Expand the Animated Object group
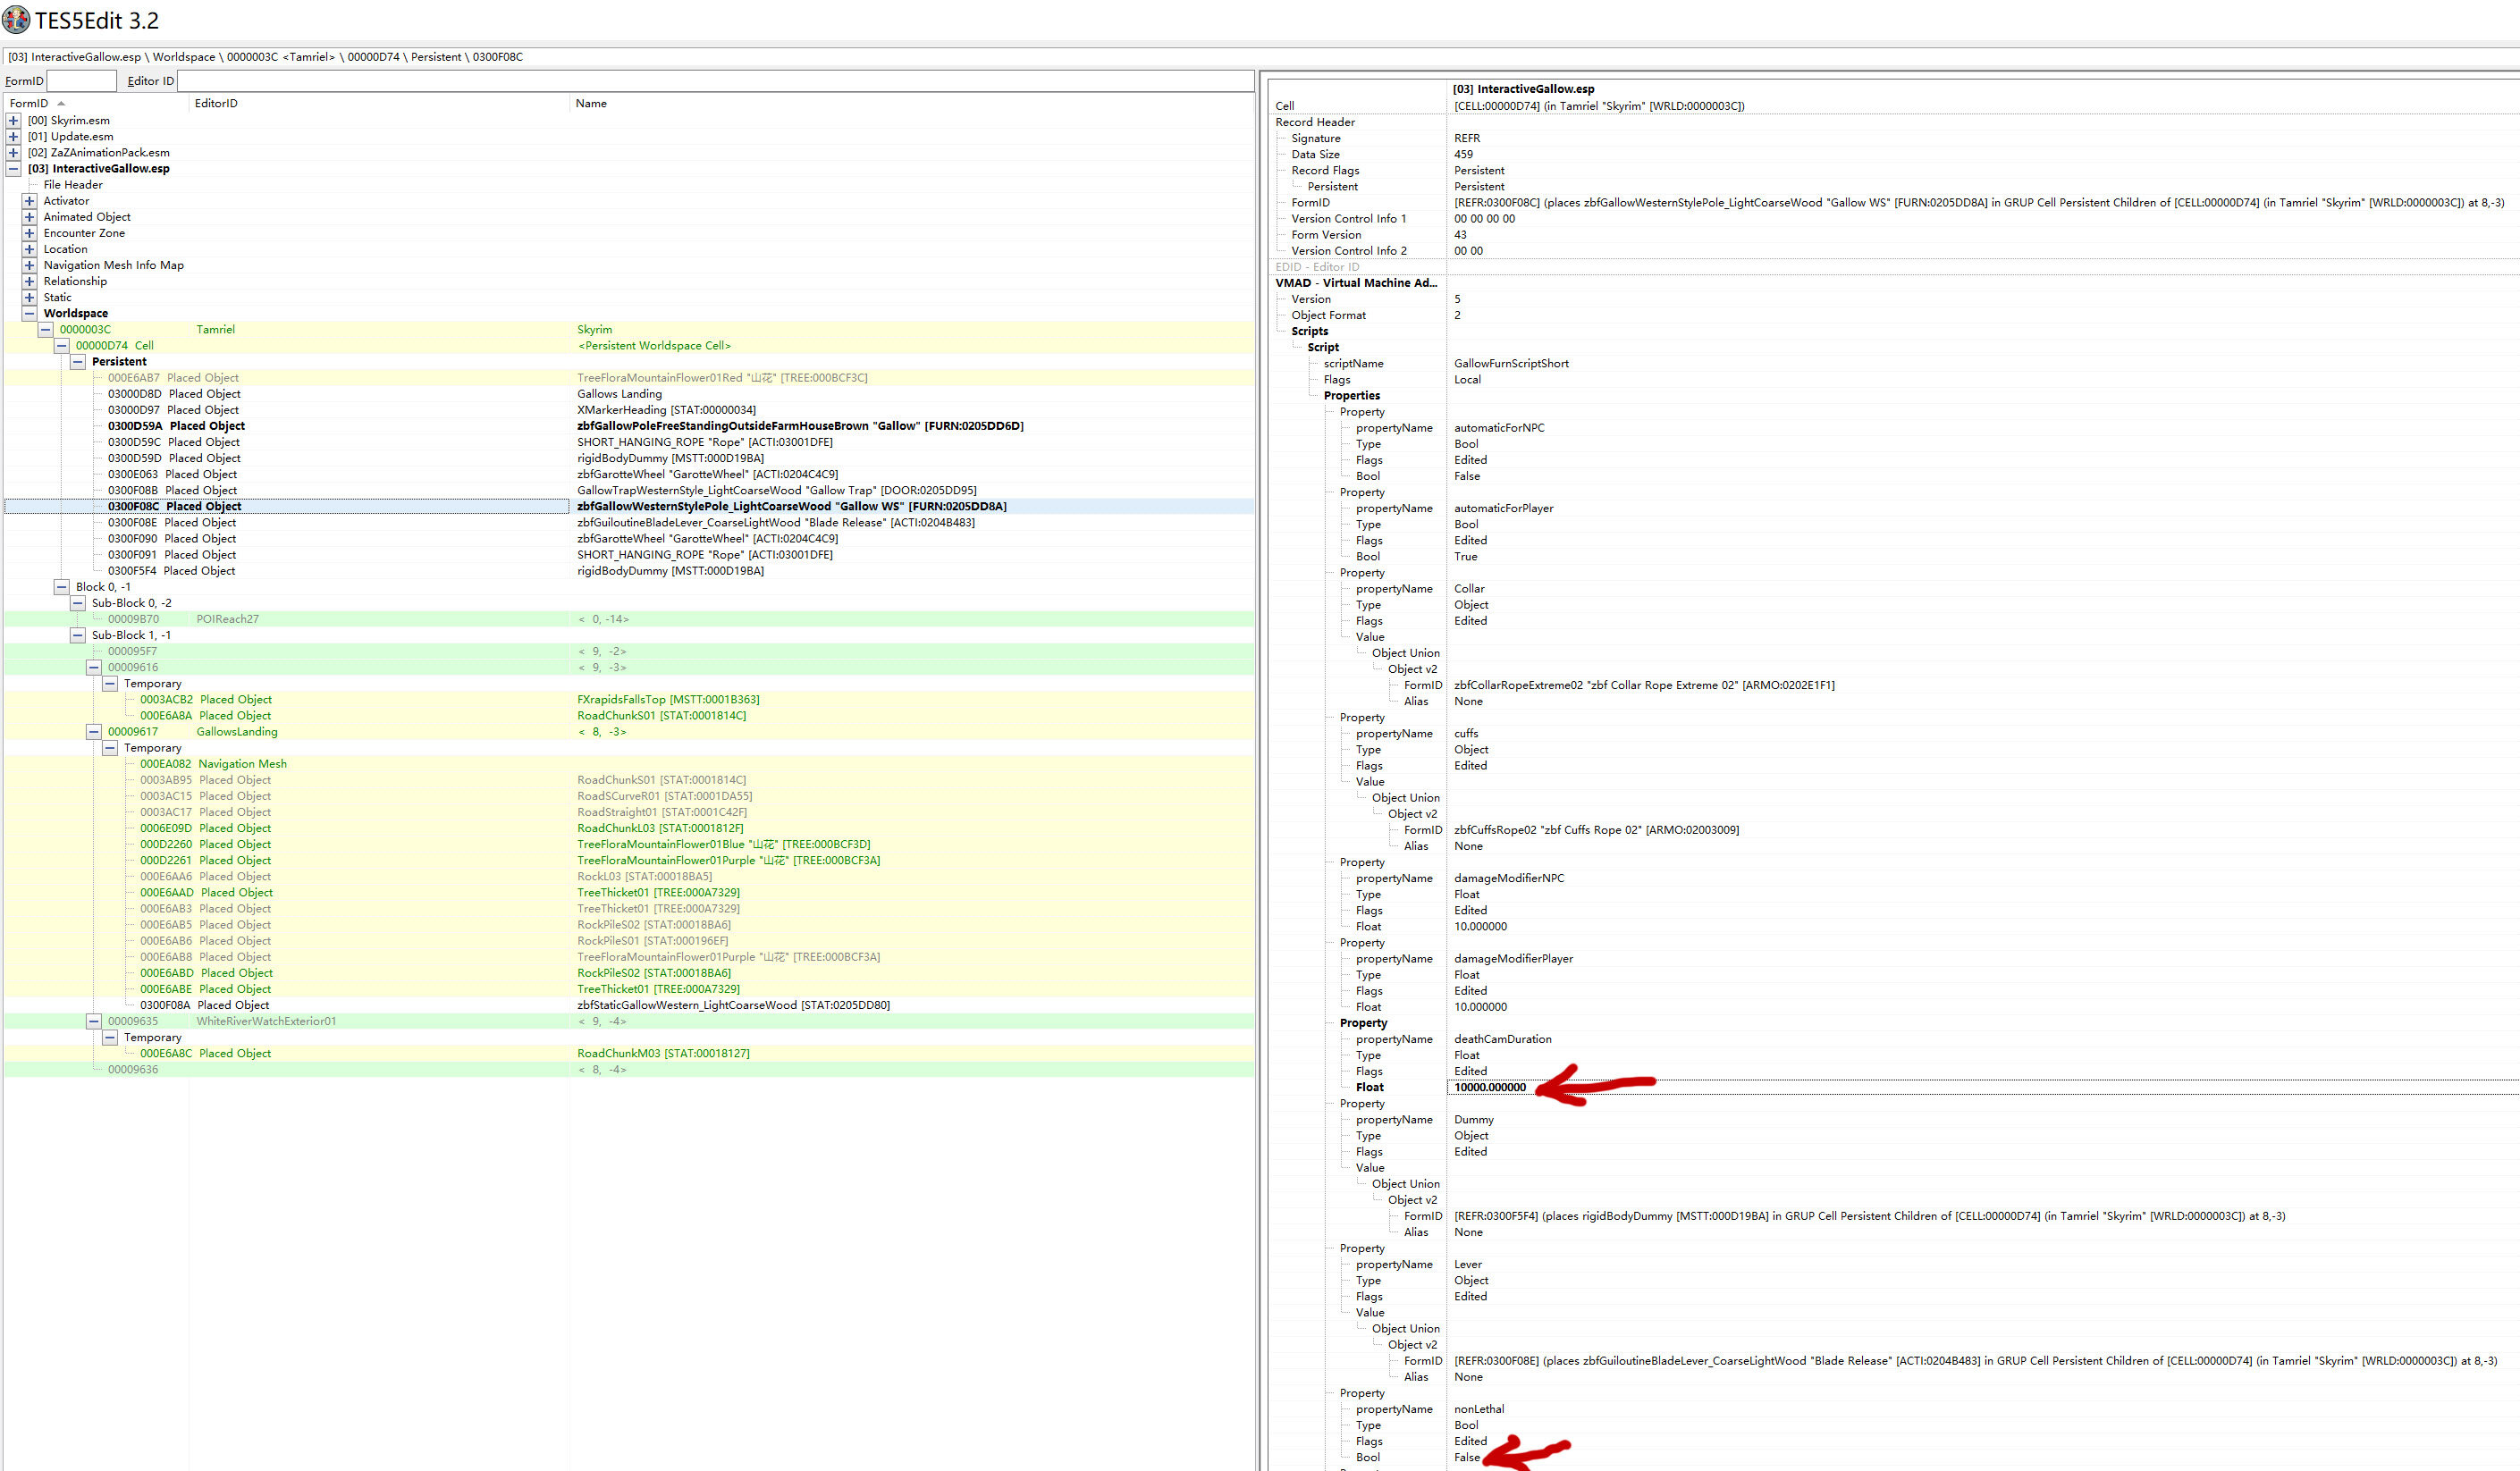Screen dimensions: 2520x1471 (x=29, y=217)
